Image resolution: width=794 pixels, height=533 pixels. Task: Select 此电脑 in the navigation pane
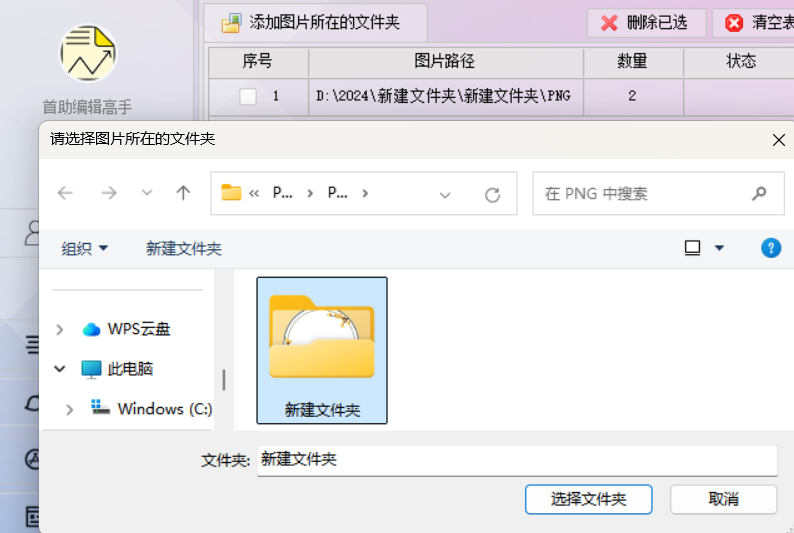pyautogui.click(x=117, y=369)
